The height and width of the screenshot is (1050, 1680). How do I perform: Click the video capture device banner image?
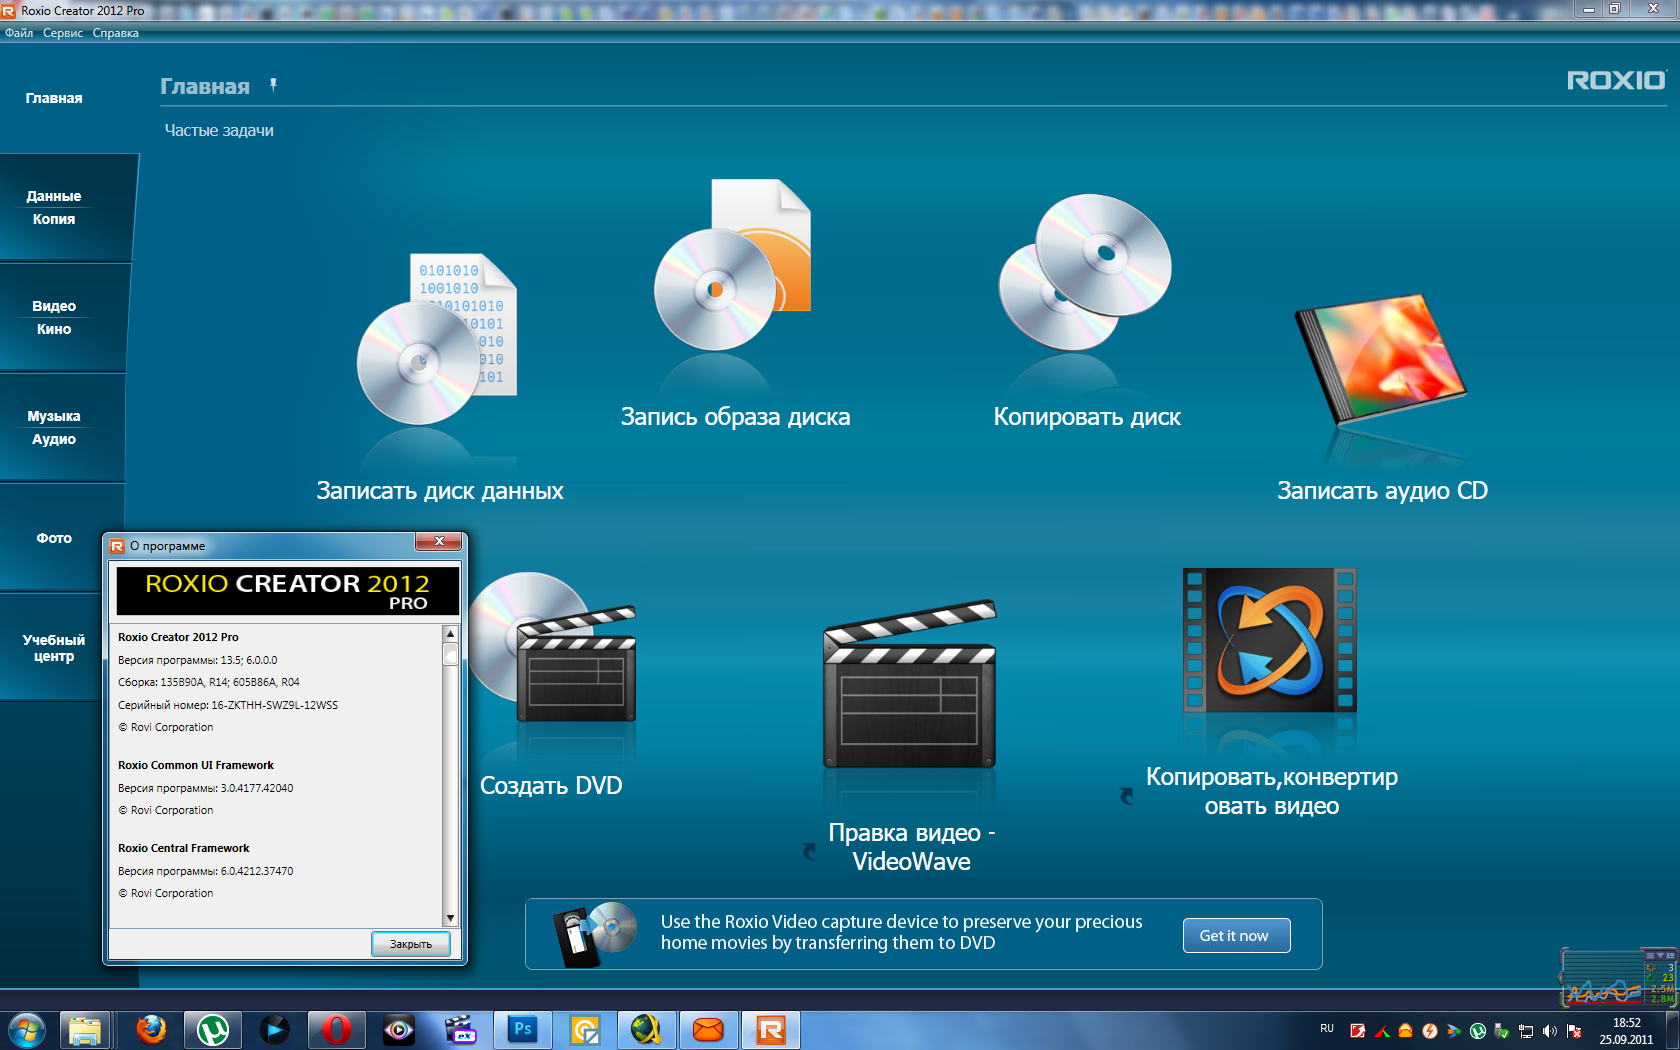[595, 934]
